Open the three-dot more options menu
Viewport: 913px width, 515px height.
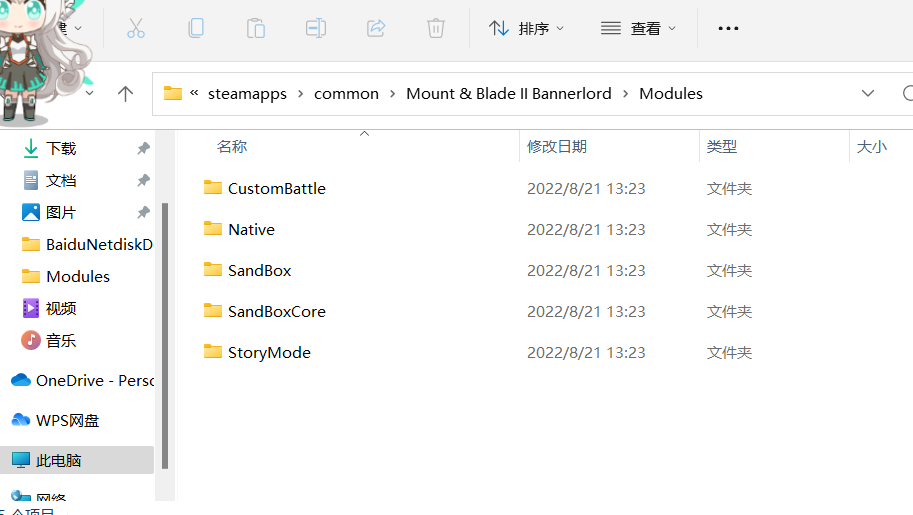728,28
